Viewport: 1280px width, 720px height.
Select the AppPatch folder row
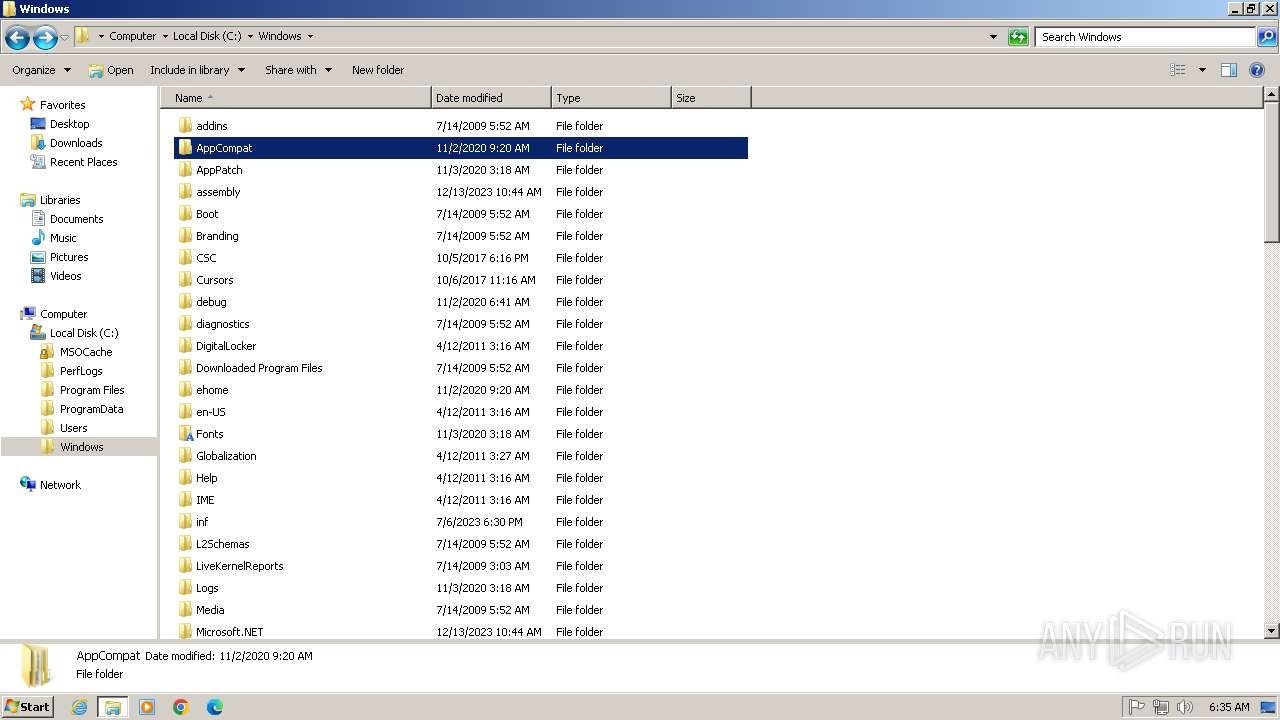coord(461,170)
